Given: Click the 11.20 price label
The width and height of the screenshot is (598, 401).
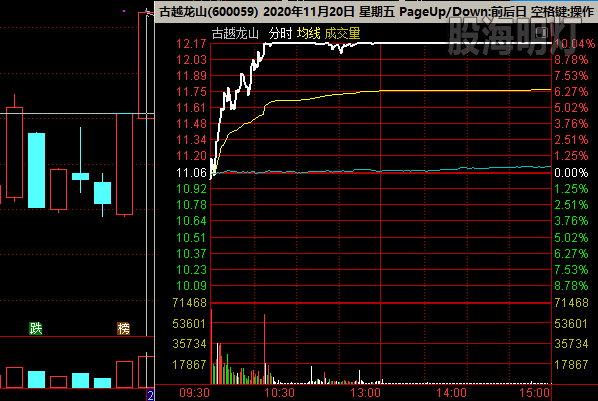Looking at the screenshot, I should pyautogui.click(x=191, y=156).
